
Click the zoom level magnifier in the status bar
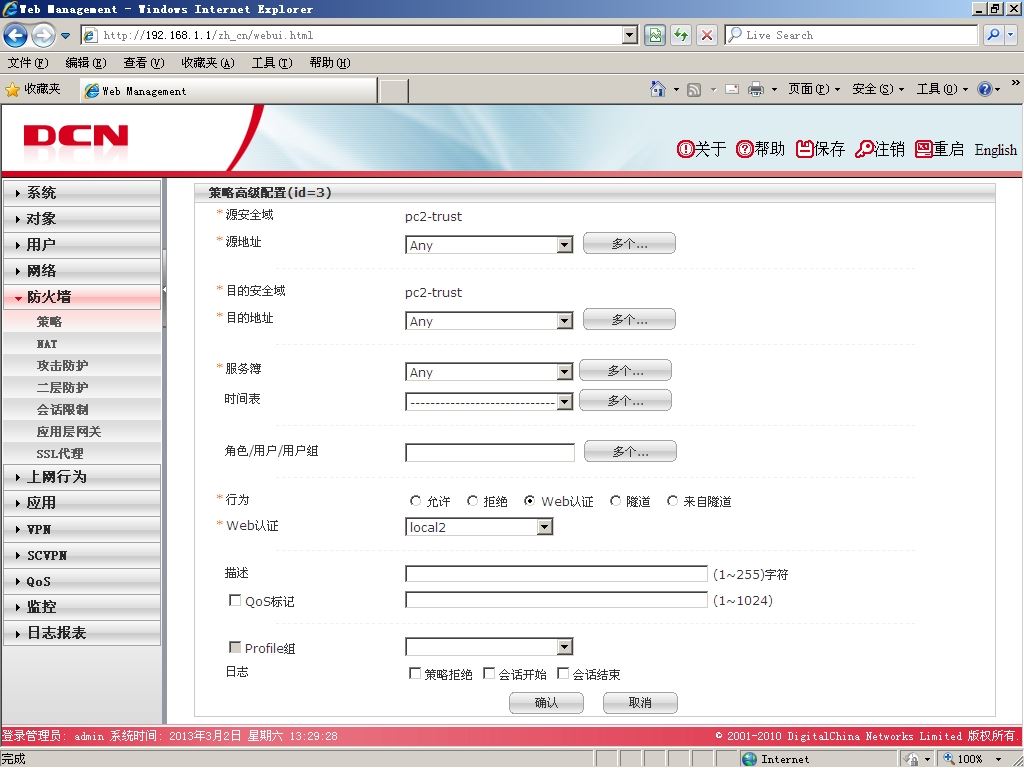point(949,758)
